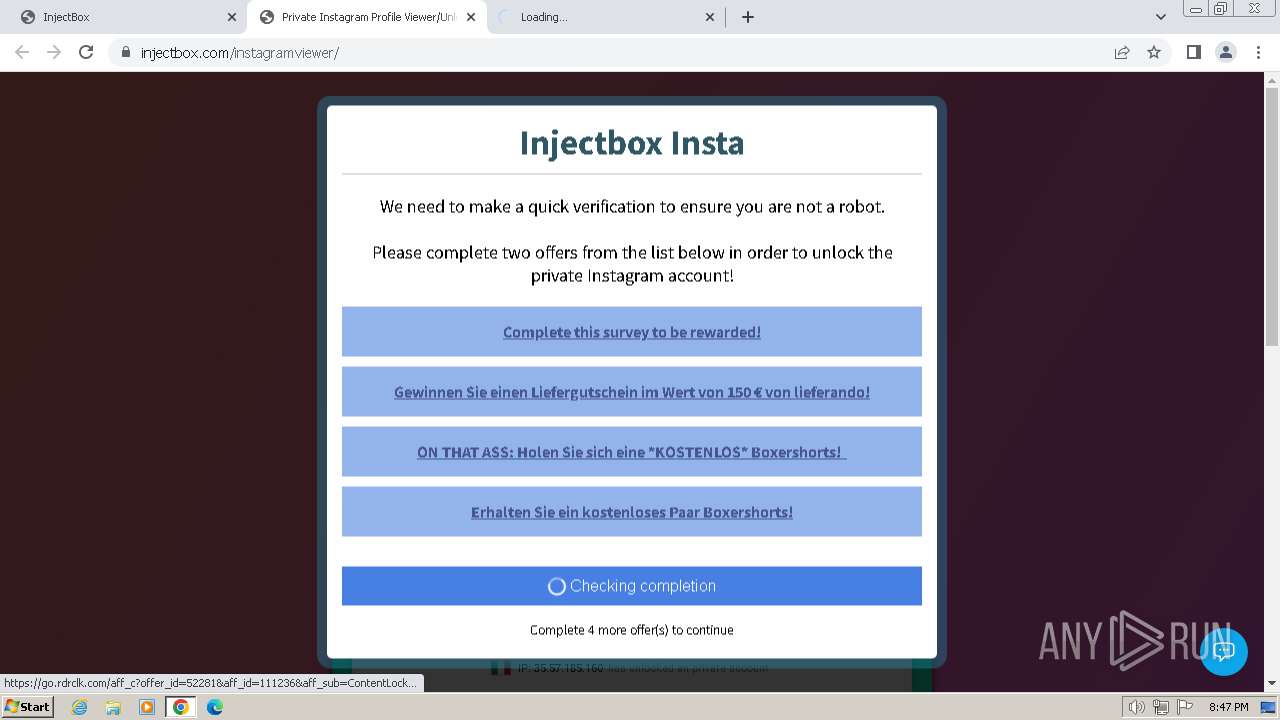This screenshot has height=720, width=1280.
Task: Open media player from taskbar
Action: pyautogui.click(x=147, y=707)
